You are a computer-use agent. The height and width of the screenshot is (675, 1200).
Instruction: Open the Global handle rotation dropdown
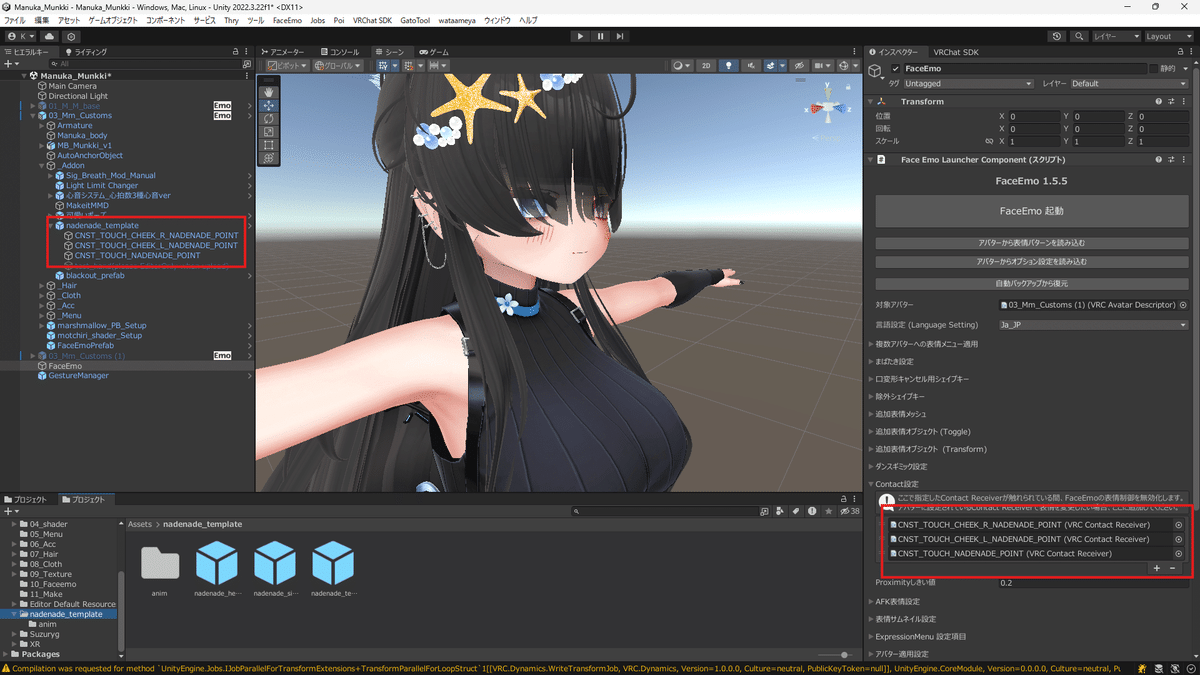pos(338,66)
